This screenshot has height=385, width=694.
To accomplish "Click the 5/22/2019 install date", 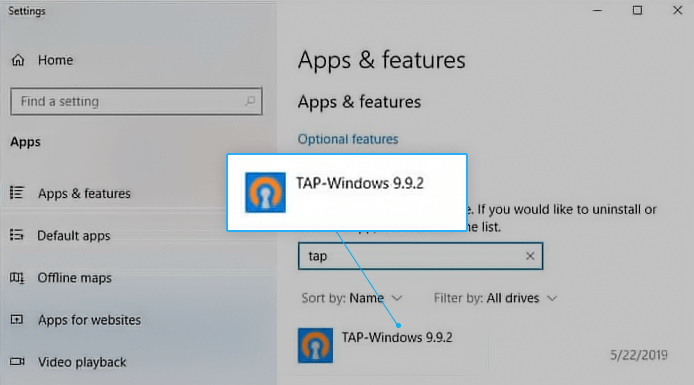I will click(639, 355).
